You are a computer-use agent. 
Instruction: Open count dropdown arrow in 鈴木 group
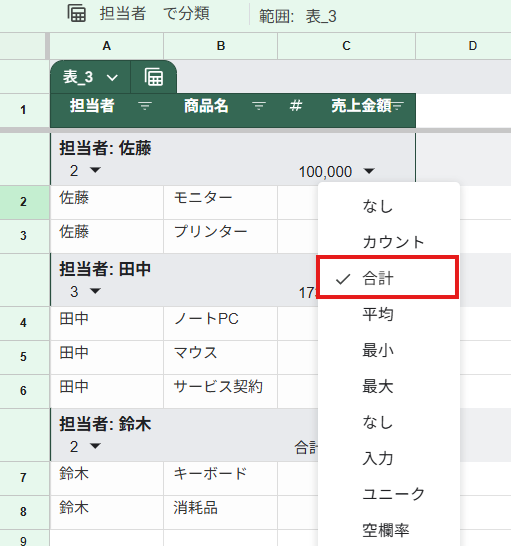tap(95, 446)
